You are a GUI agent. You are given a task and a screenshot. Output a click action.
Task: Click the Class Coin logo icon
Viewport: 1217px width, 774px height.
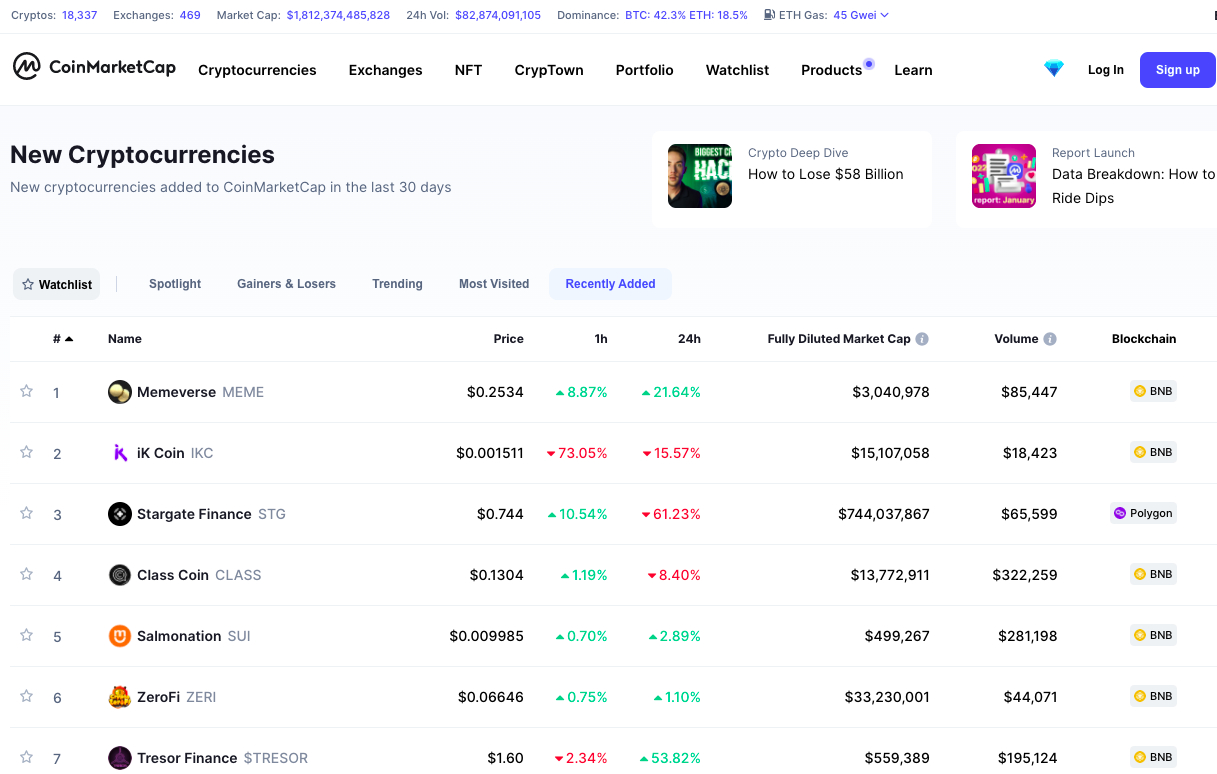tap(120, 575)
